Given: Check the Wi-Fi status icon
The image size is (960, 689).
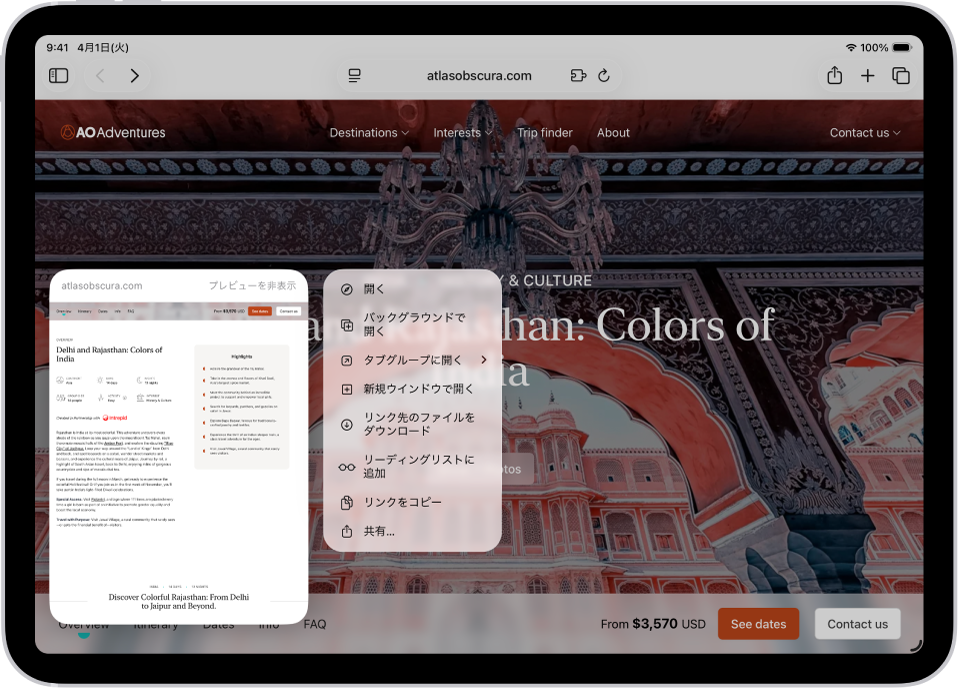Looking at the screenshot, I should click(x=851, y=47).
